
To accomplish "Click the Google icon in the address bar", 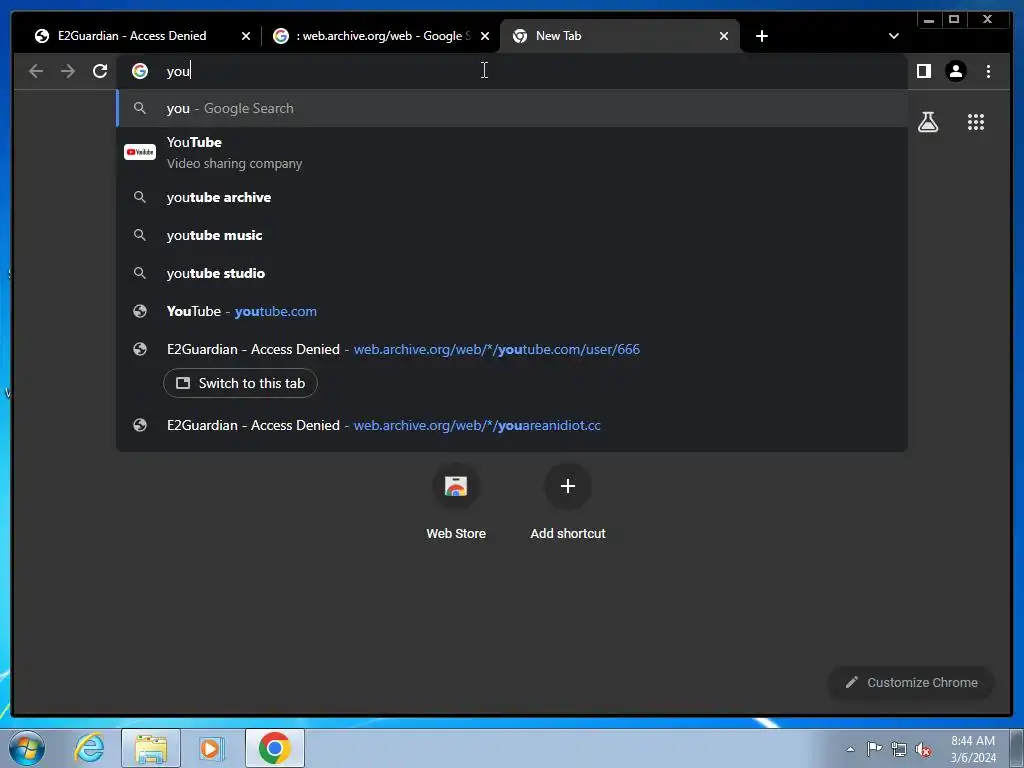I will [x=140, y=71].
